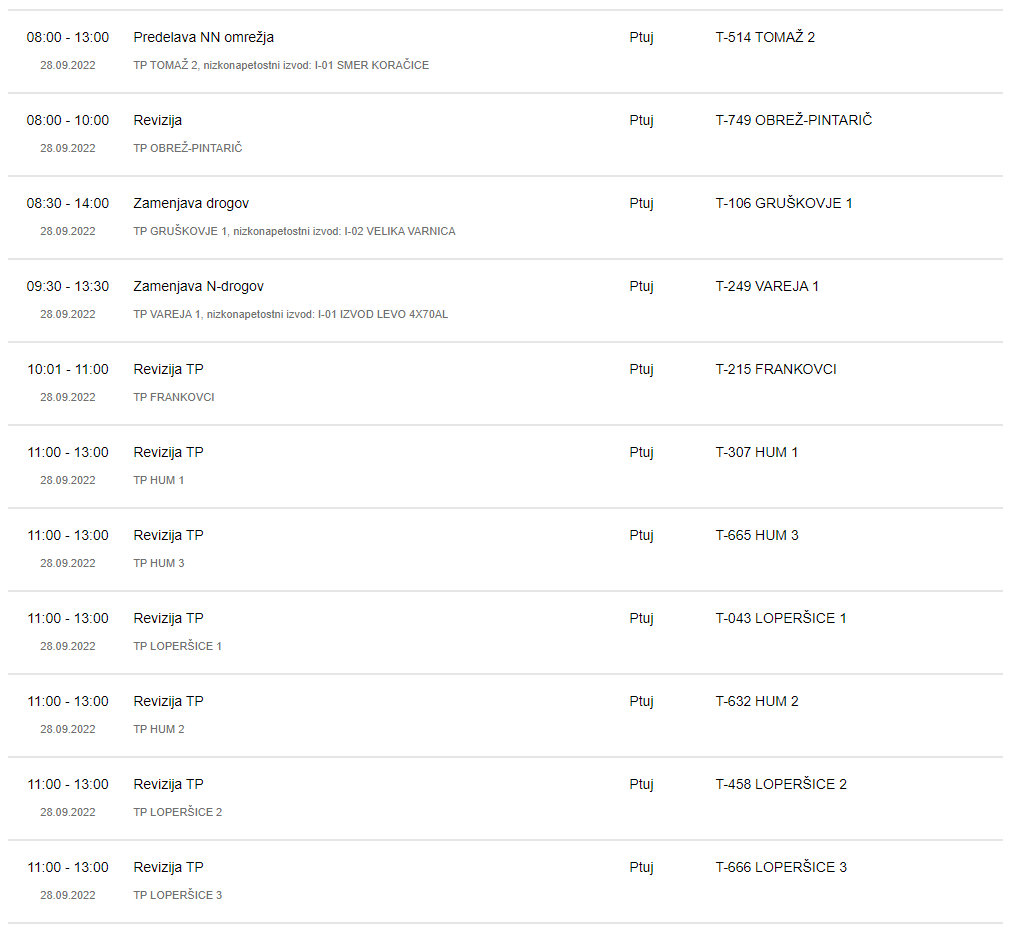Click the TP LOPERŠICE 3 description
The height and width of the screenshot is (930, 1012).
point(177,895)
